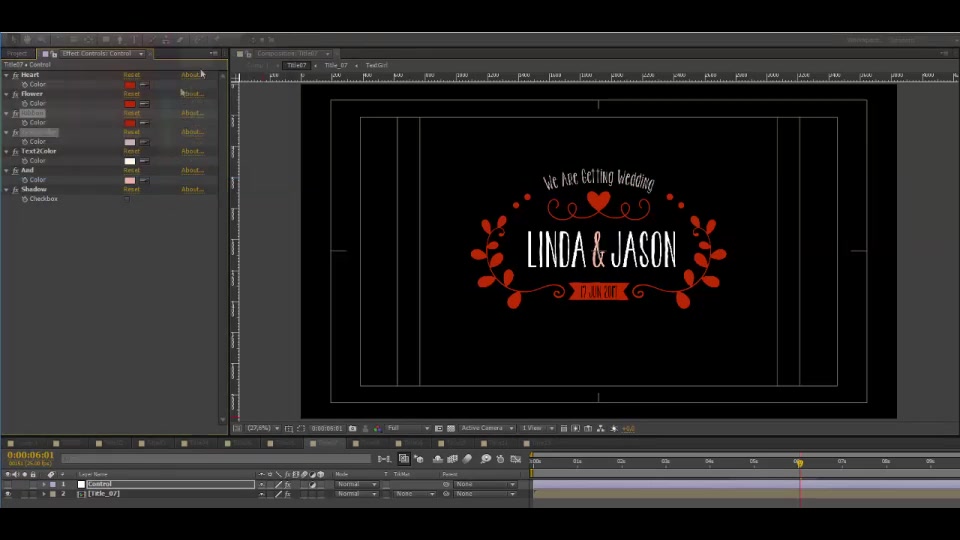960x540 pixels.
Task: Expand the Title_07 layer in timeline
Action: [x=43, y=493]
